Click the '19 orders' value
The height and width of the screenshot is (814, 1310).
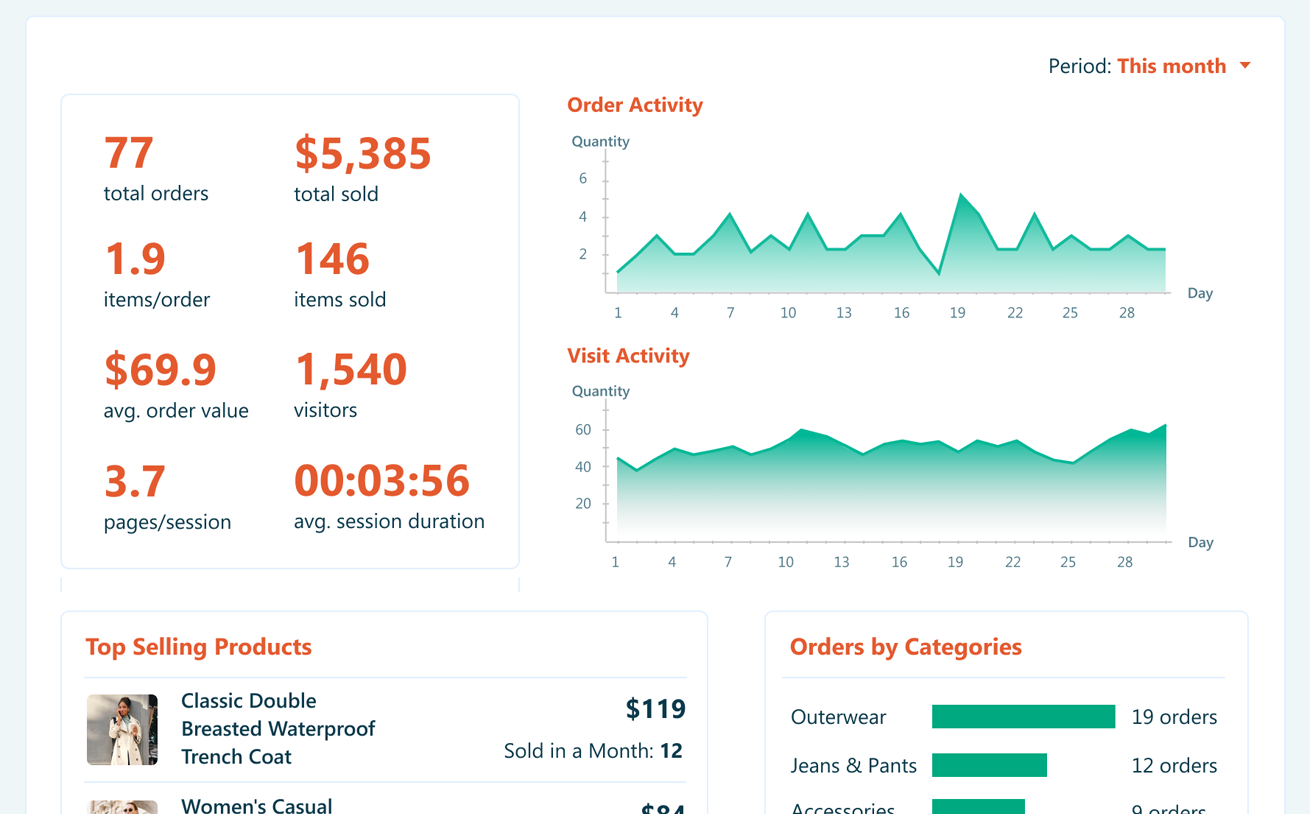[1174, 717]
